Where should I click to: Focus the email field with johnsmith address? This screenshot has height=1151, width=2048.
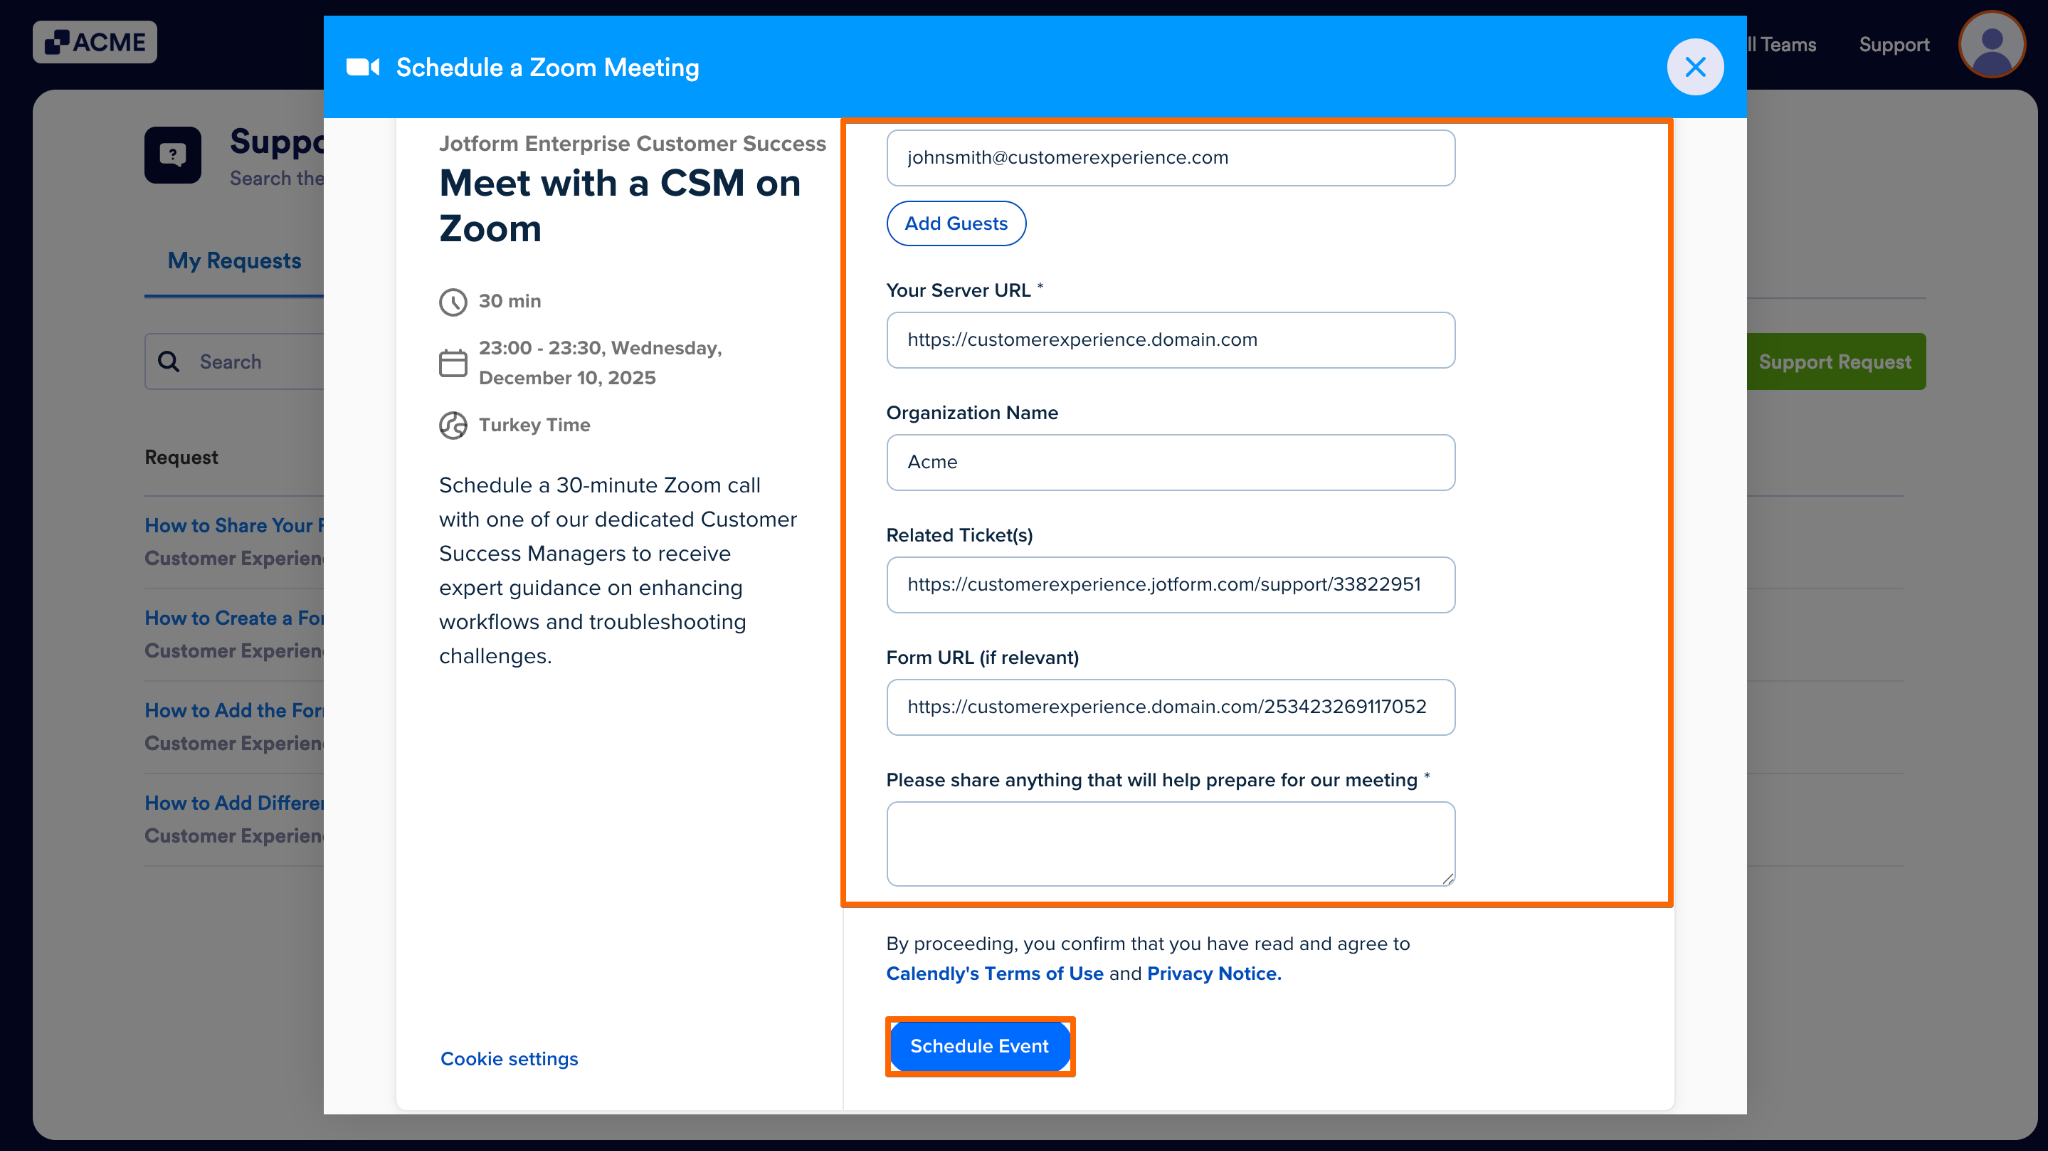1171,158
